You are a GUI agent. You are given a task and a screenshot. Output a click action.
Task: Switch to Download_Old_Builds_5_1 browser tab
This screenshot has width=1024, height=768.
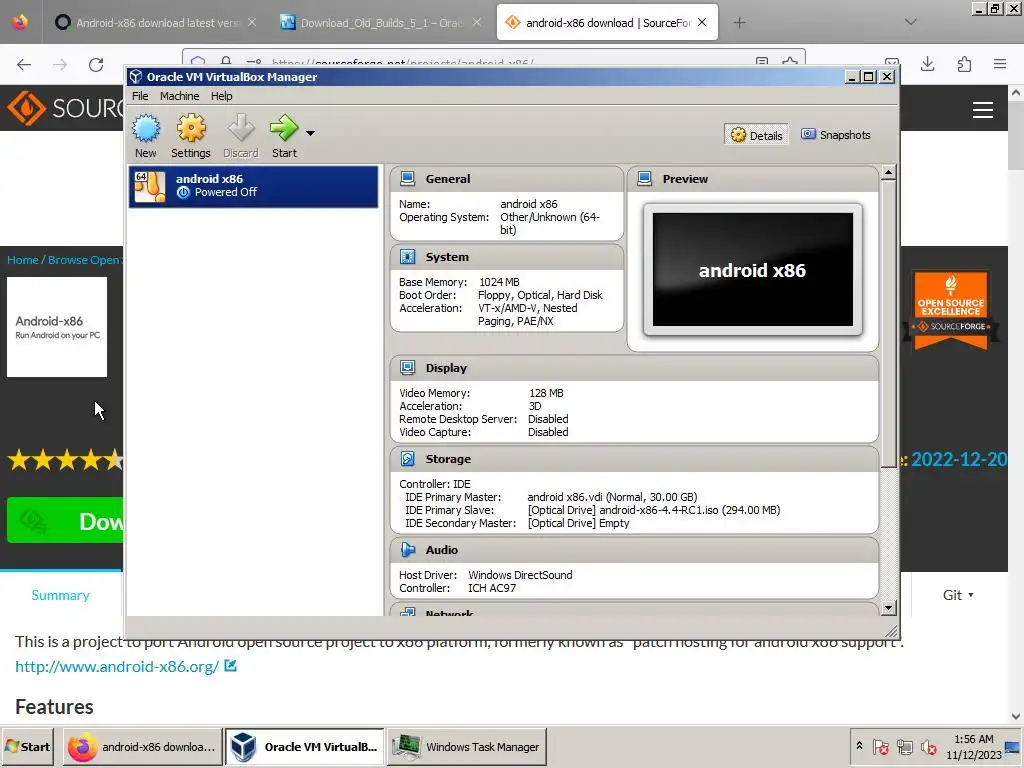[x=380, y=23]
